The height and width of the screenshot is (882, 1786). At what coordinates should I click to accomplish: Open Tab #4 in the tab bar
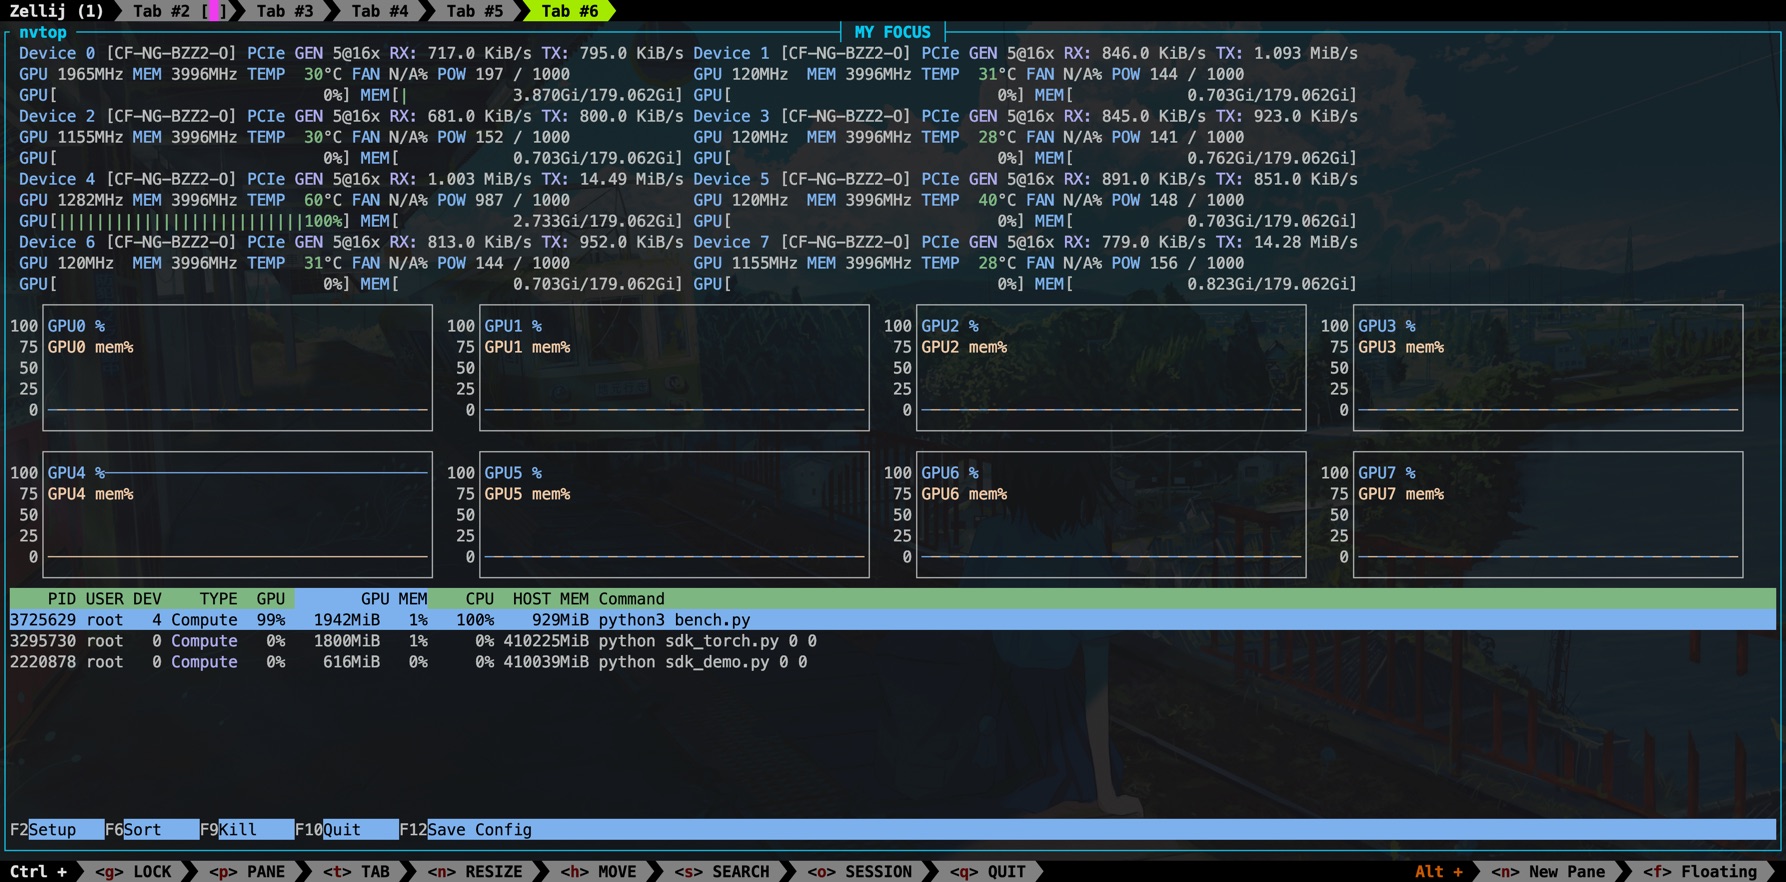pyautogui.click(x=379, y=11)
